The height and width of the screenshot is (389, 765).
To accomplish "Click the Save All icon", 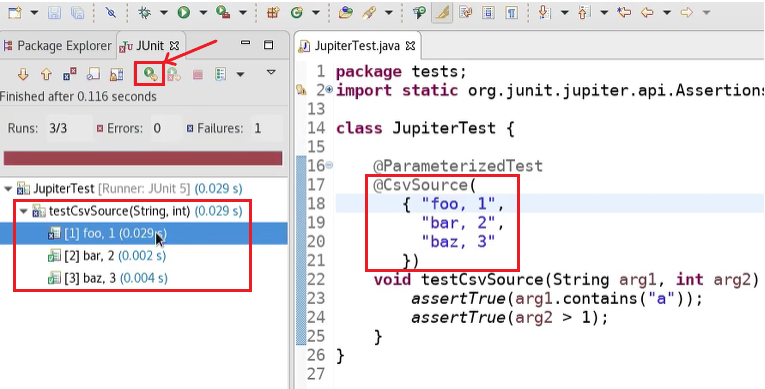I will click(78, 13).
